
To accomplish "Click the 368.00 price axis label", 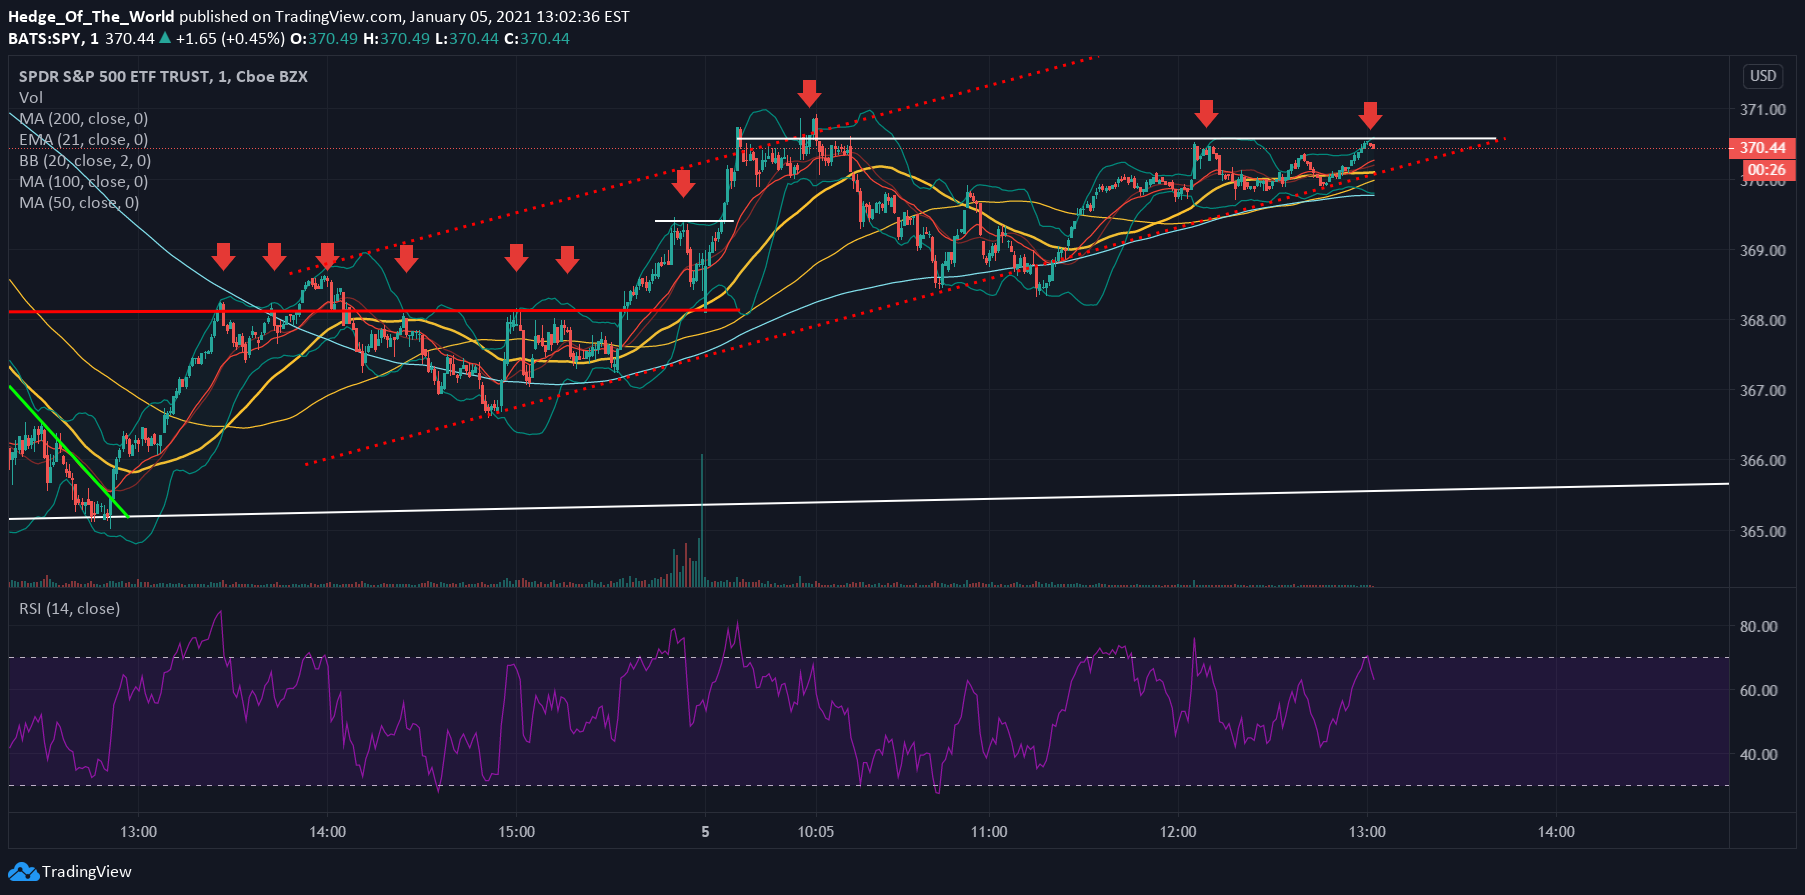I will point(1762,320).
